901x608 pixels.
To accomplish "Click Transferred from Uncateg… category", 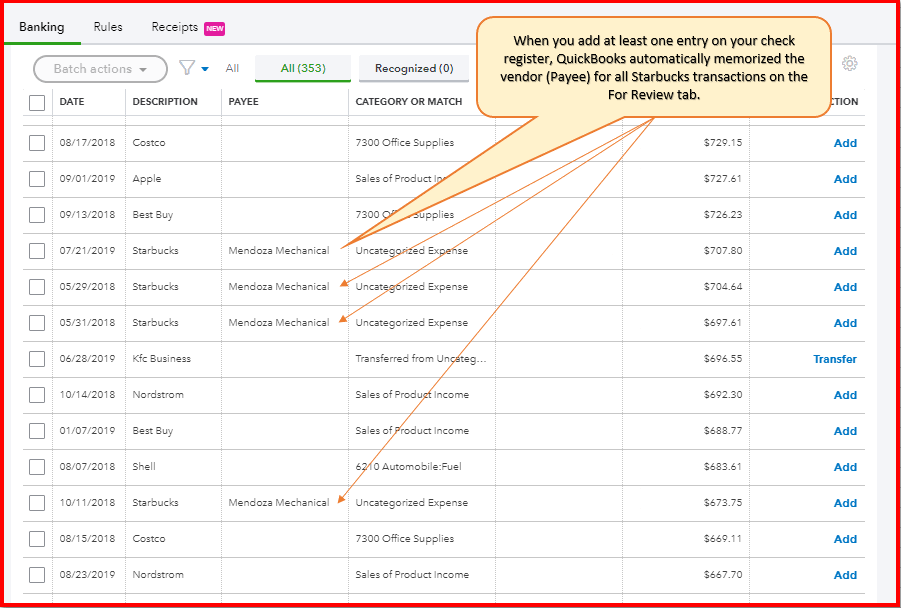I will click(421, 359).
